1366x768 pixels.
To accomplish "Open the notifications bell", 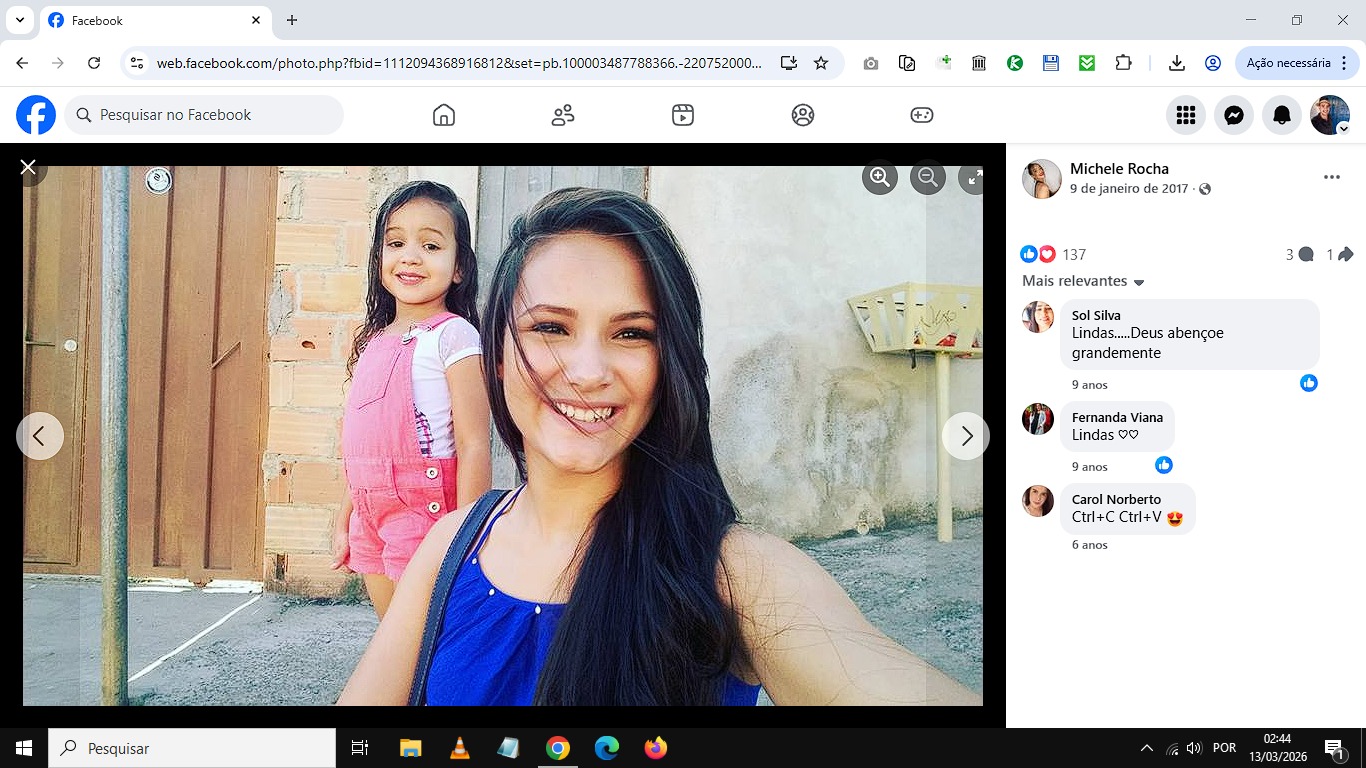I will point(1282,115).
